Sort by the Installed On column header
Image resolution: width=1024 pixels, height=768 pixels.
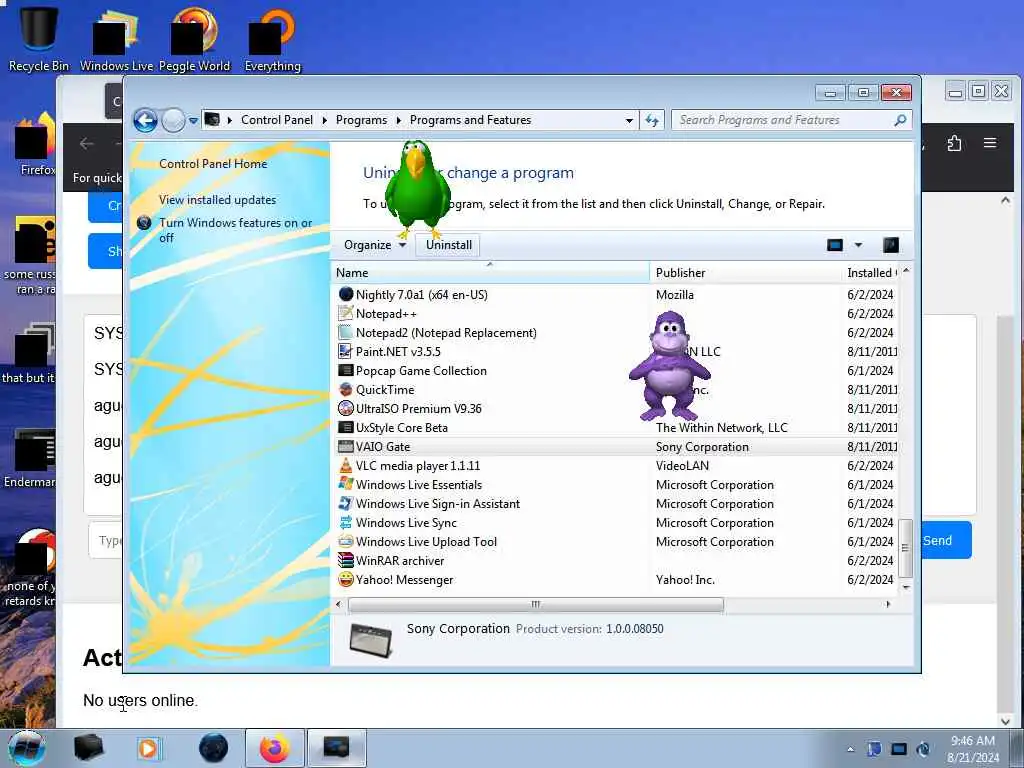point(871,273)
